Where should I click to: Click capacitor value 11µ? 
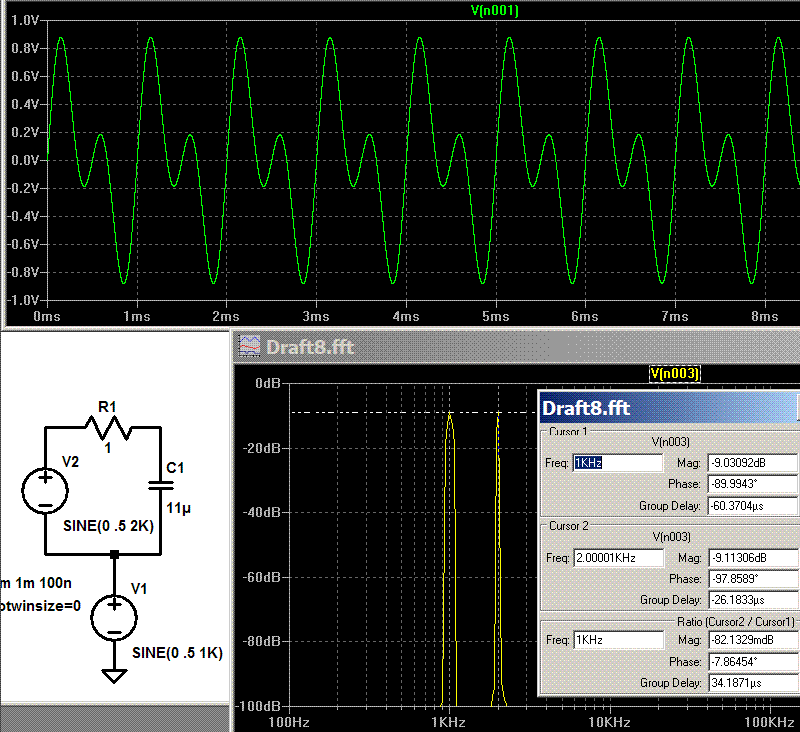pyautogui.click(x=179, y=508)
